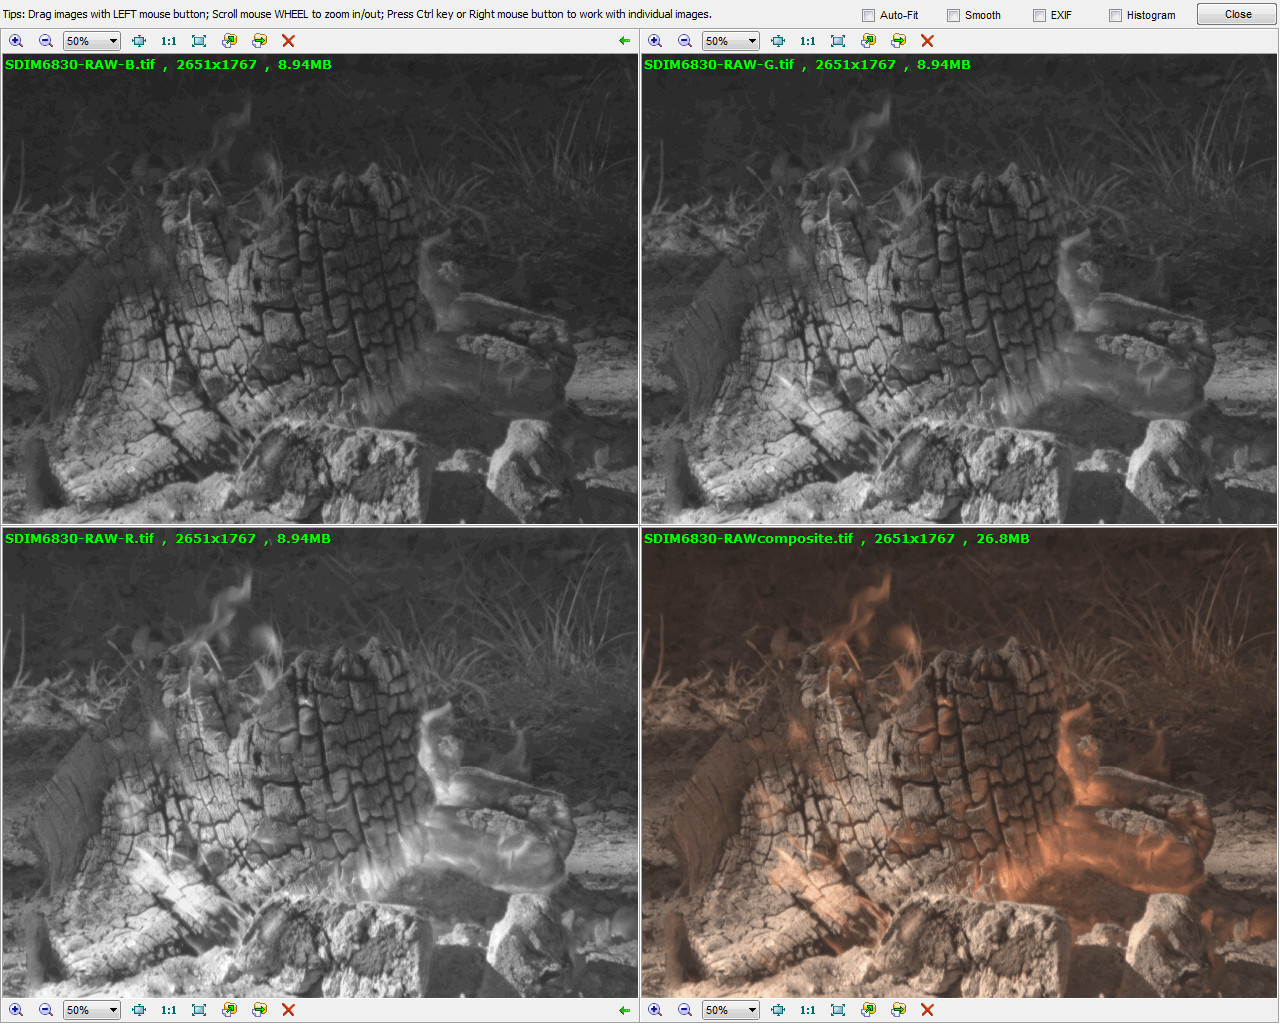Center the RAW-B image with crosshair icon
Screen dimensions: 1280x1024
(x=139, y=41)
